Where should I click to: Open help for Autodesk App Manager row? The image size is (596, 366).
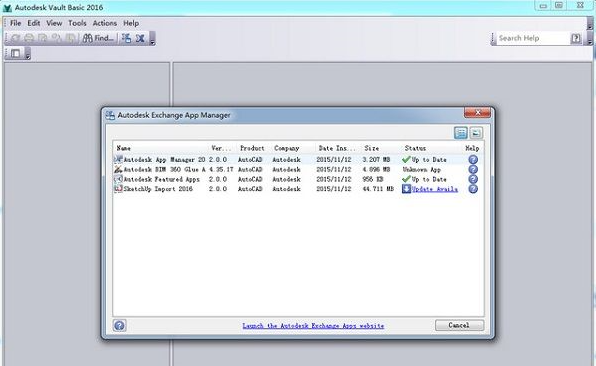tap(473, 160)
